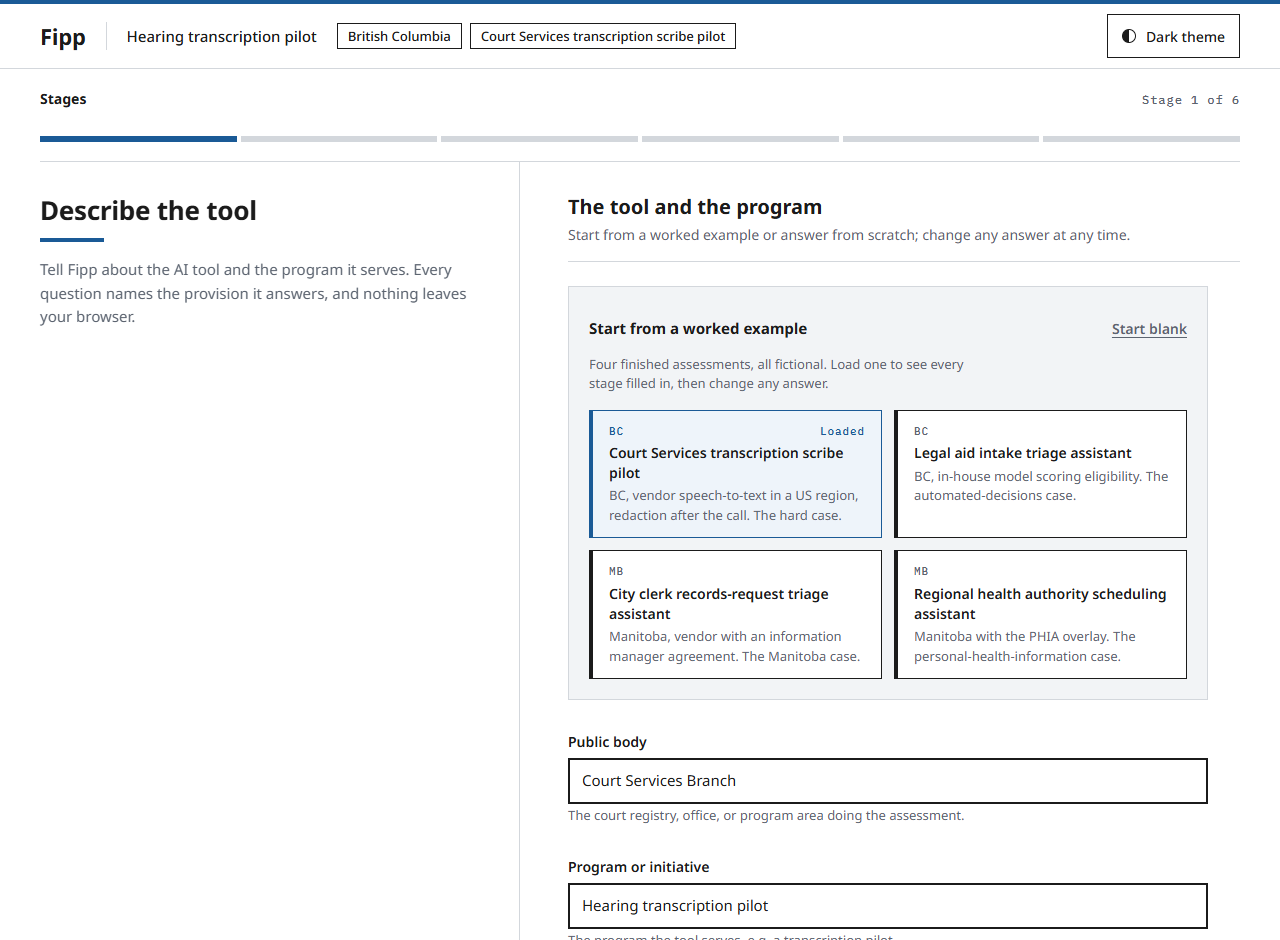Click the Program or initiative input field
This screenshot has width=1280, height=940.
point(888,906)
